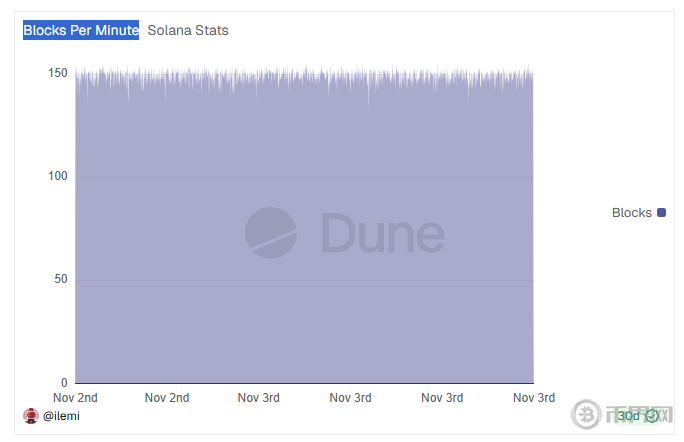Image resolution: width=684 pixels, height=442 pixels.
Task: Click the first Nov 3rd axis label
Action: (259, 398)
